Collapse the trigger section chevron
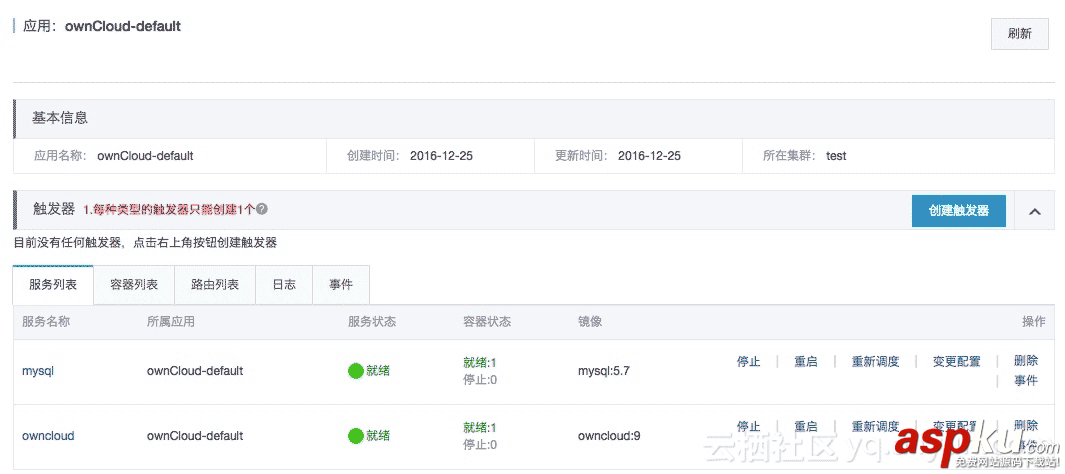This screenshot has height=474, width=1065. pyautogui.click(x=1035, y=211)
